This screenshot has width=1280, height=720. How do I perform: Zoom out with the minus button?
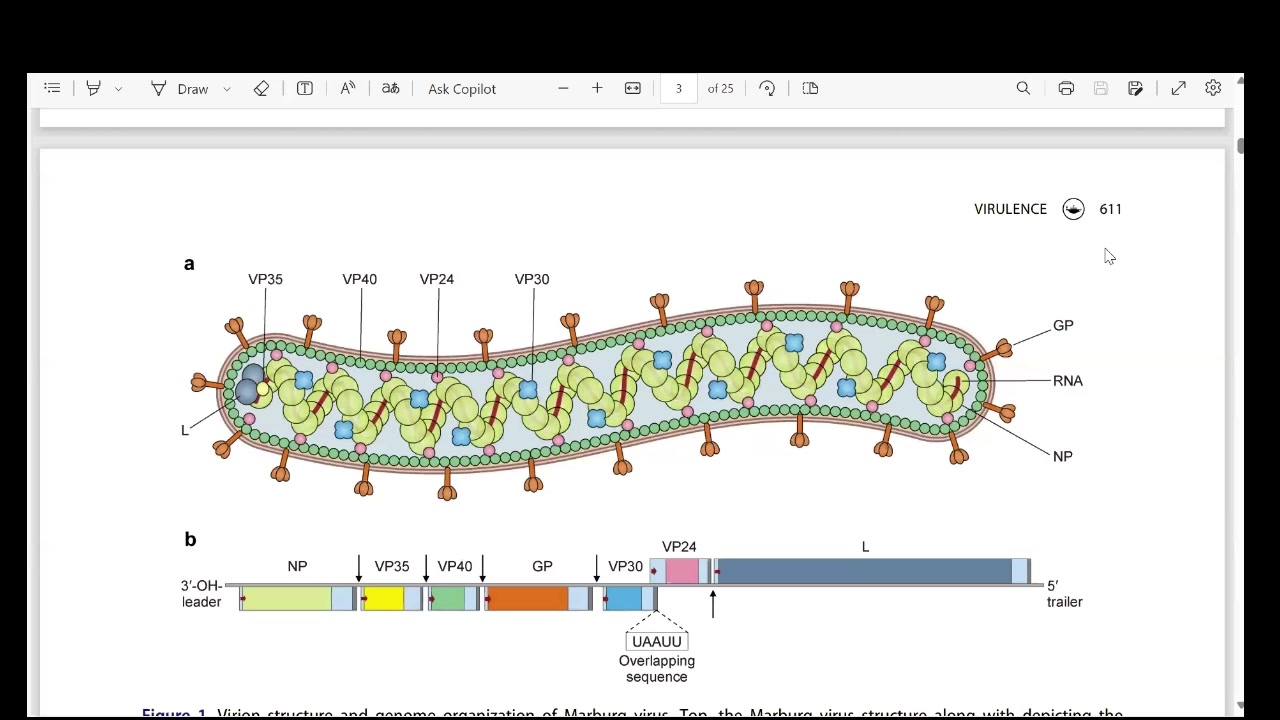point(563,89)
